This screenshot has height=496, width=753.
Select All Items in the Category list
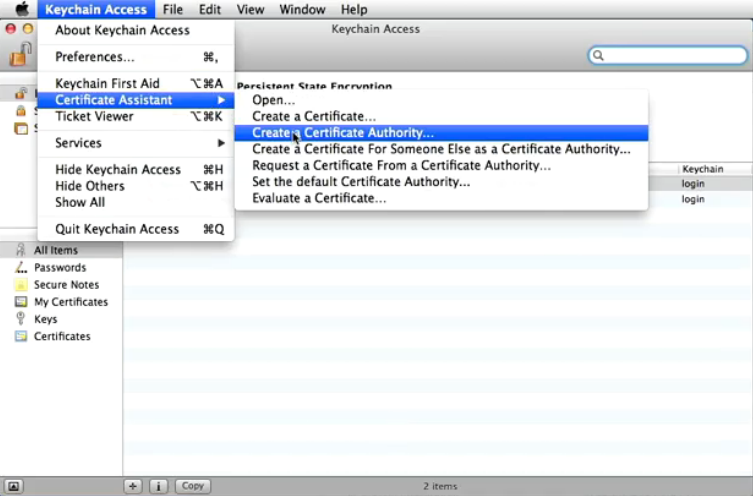pyautogui.click(x=61, y=250)
